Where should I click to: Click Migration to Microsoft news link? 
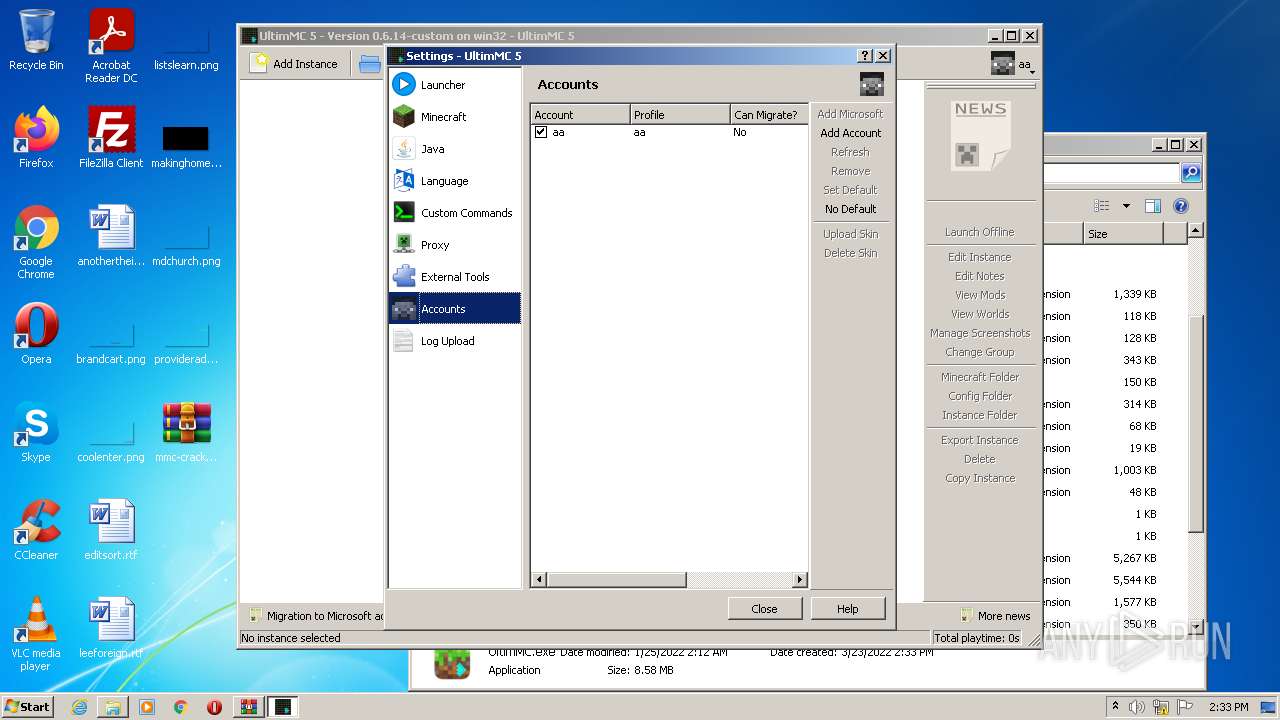(x=315, y=616)
